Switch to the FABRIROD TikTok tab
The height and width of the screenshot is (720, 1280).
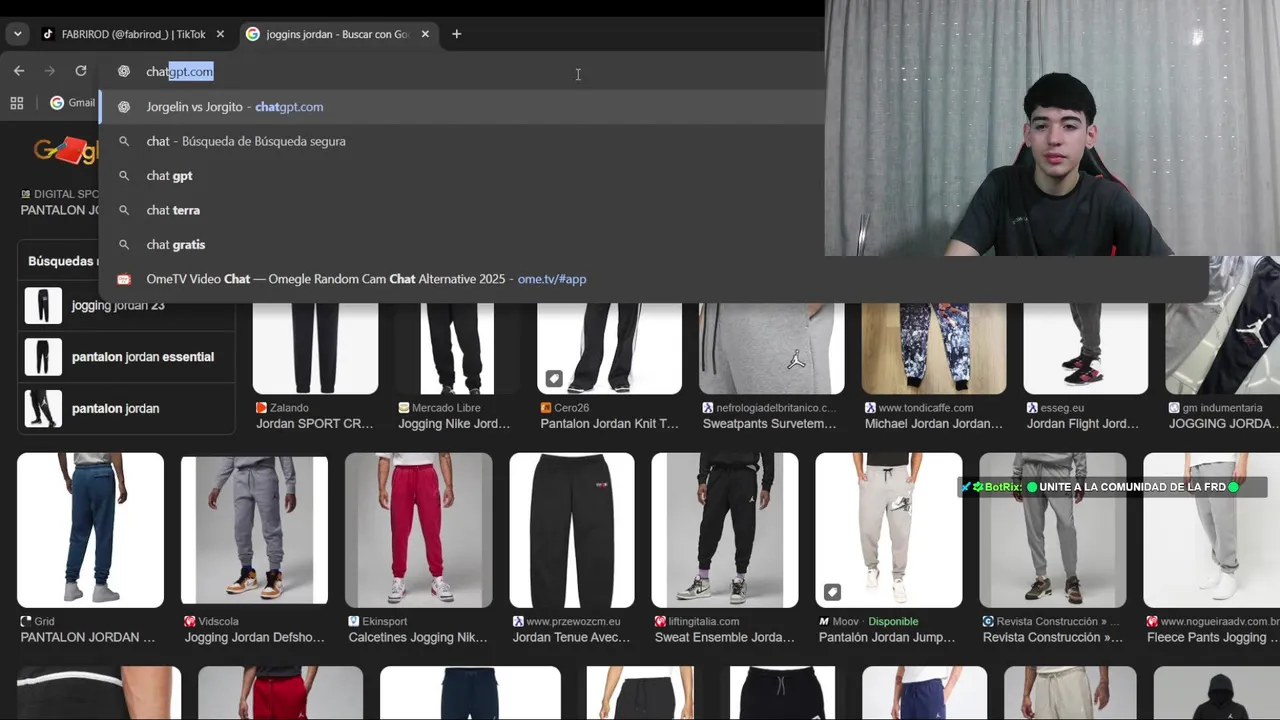[132, 34]
